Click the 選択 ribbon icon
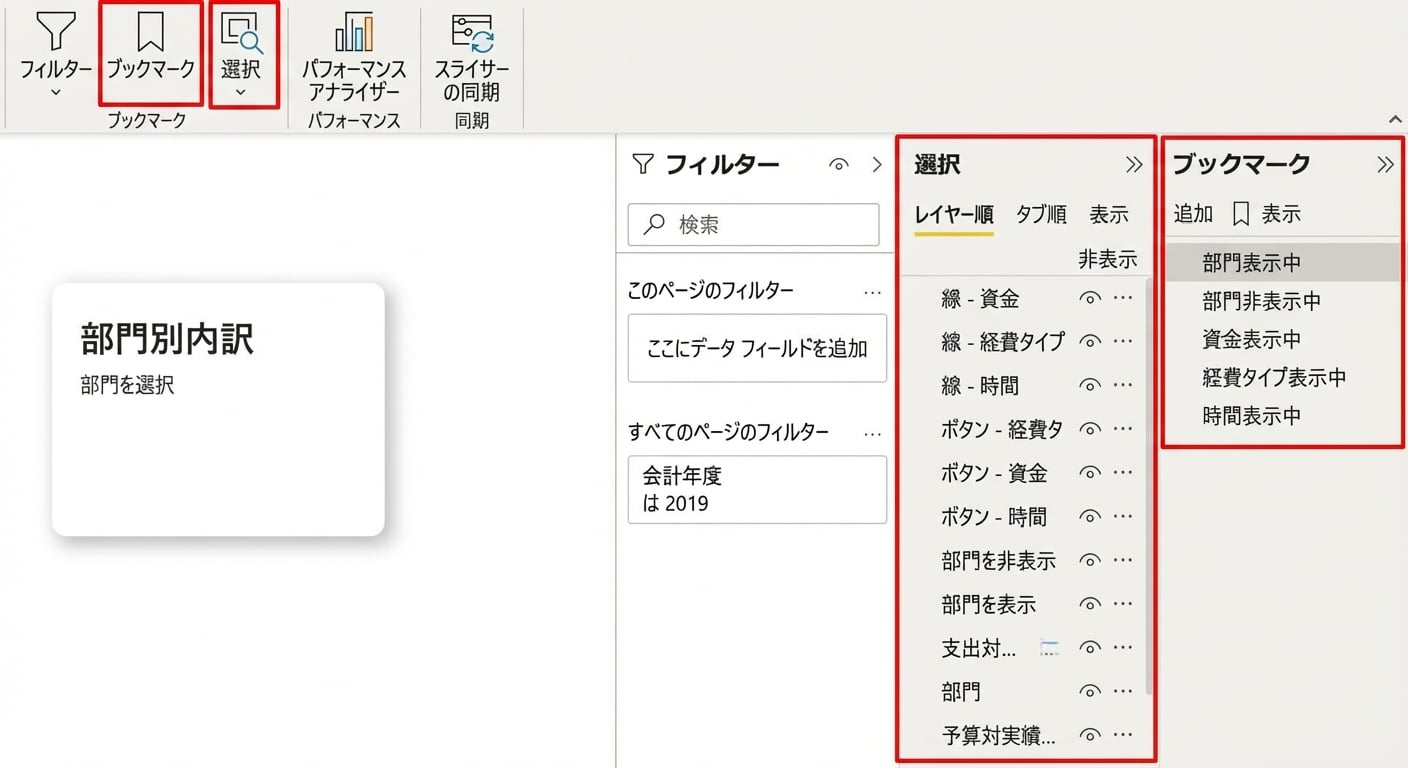The width and height of the screenshot is (1408, 768). point(241,33)
